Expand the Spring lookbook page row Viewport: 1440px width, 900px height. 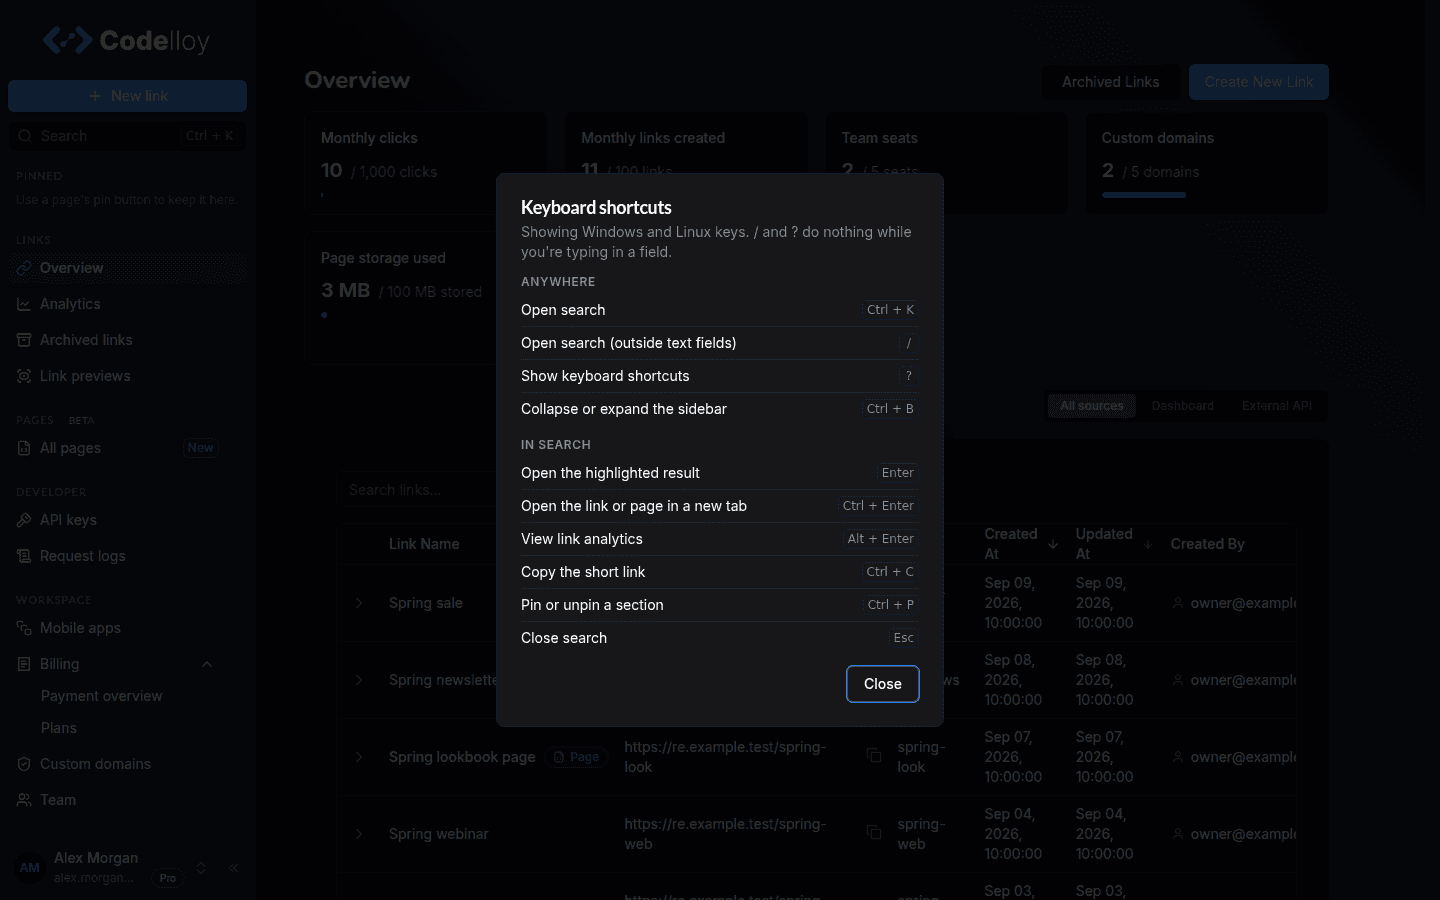point(359,757)
